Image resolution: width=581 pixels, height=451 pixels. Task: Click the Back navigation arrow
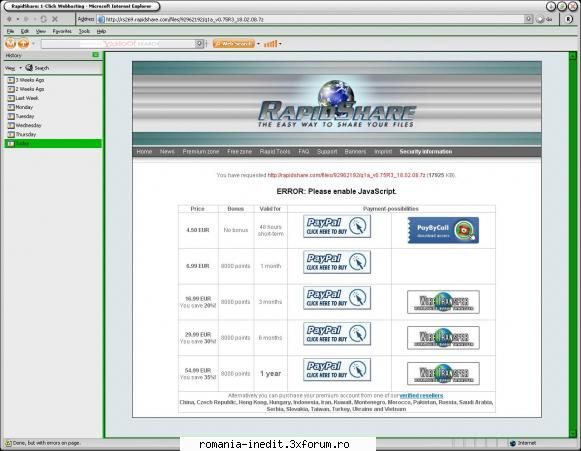tap(10, 19)
